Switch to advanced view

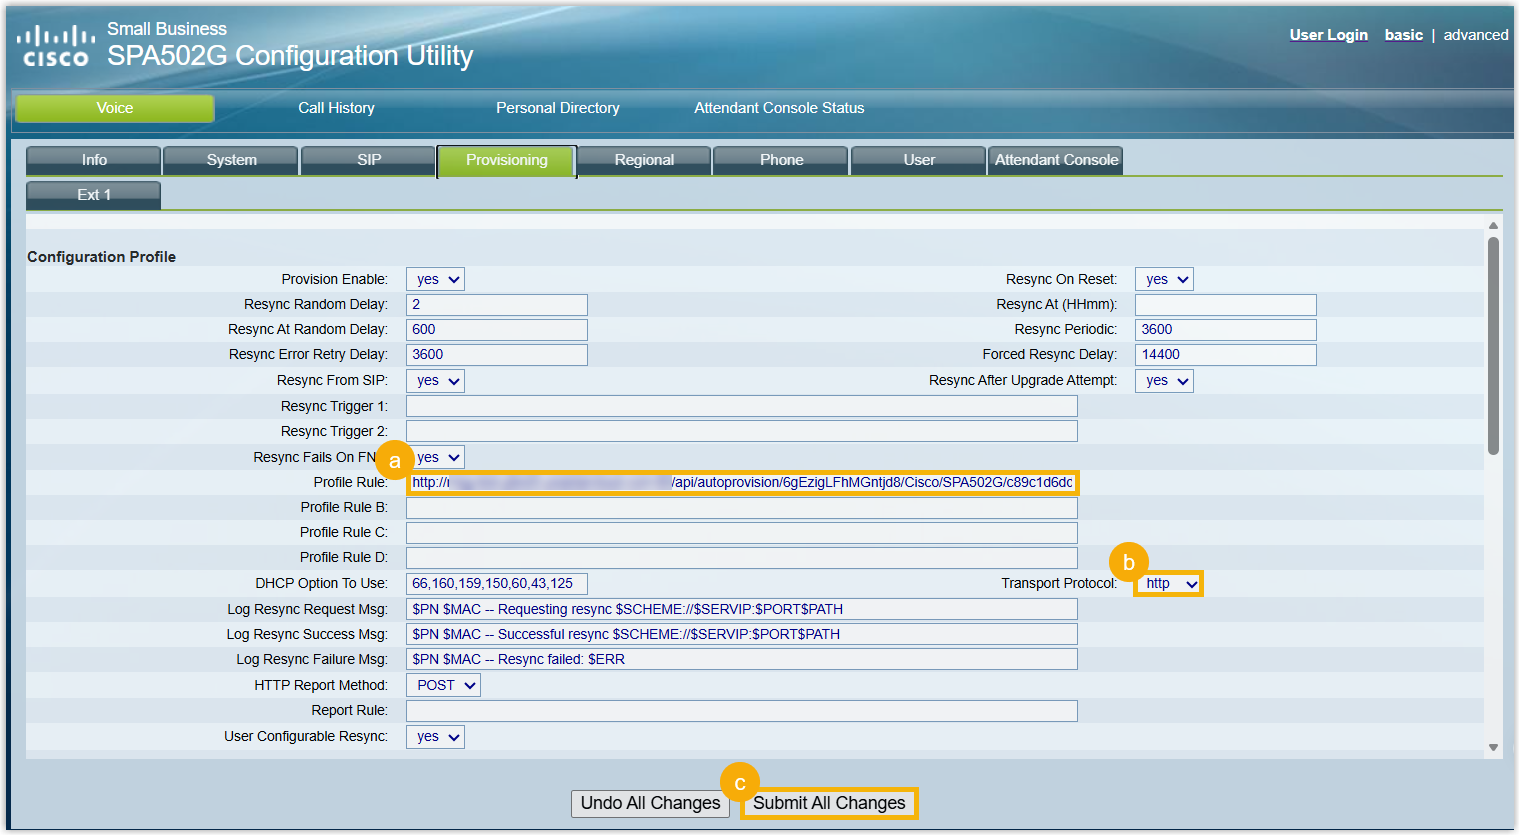tap(1476, 35)
